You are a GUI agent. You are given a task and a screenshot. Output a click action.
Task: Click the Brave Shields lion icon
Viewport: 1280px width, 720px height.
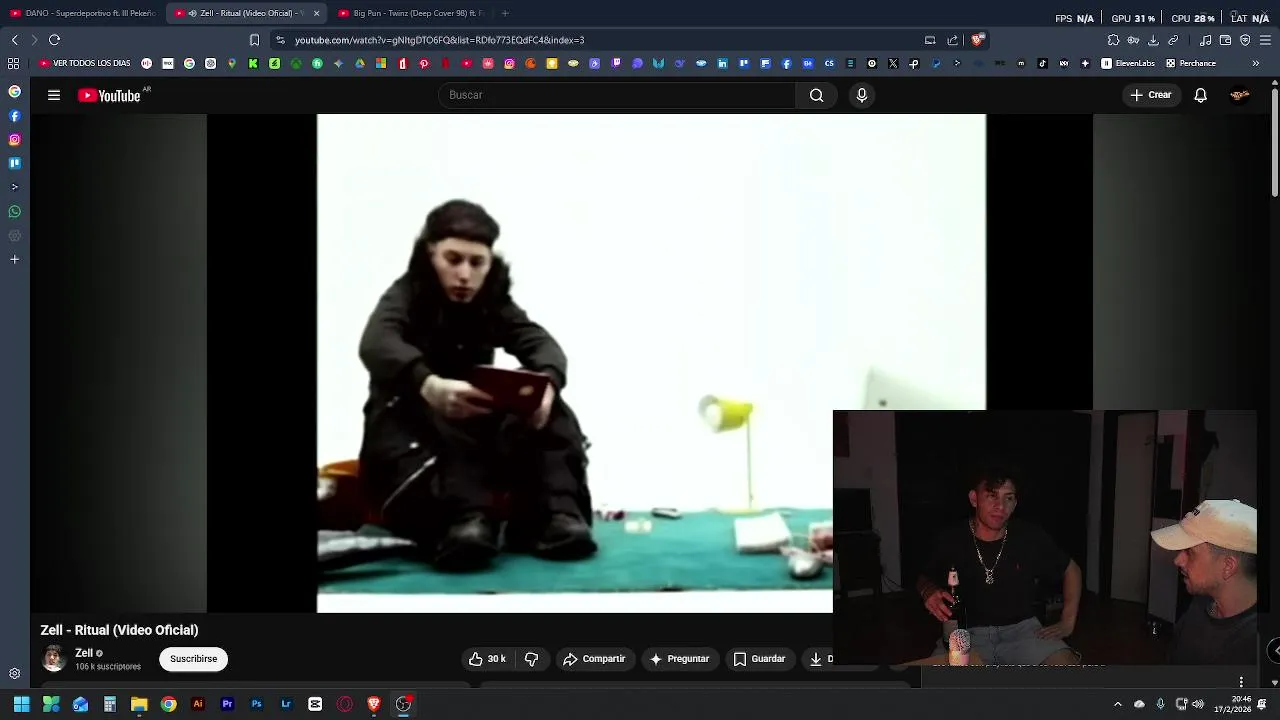pyautogui.click(x=978, y=40)
